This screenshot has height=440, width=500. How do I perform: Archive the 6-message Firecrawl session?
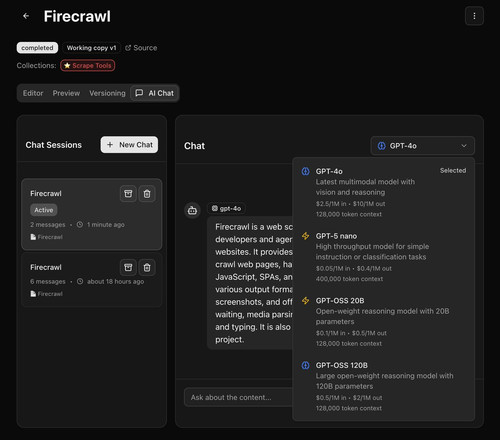(128, 267)
